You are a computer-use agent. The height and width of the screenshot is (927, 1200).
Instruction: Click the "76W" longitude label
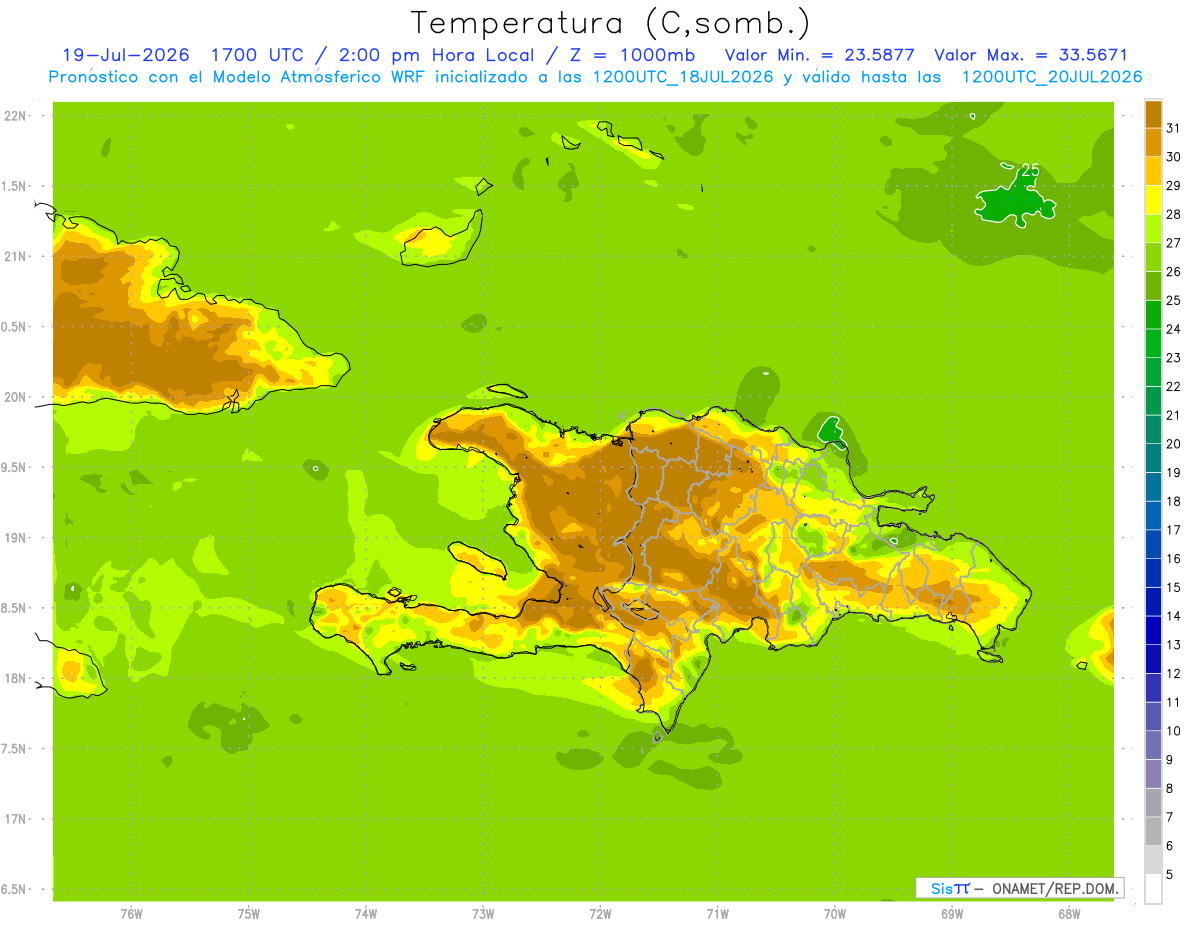[131, 914]
